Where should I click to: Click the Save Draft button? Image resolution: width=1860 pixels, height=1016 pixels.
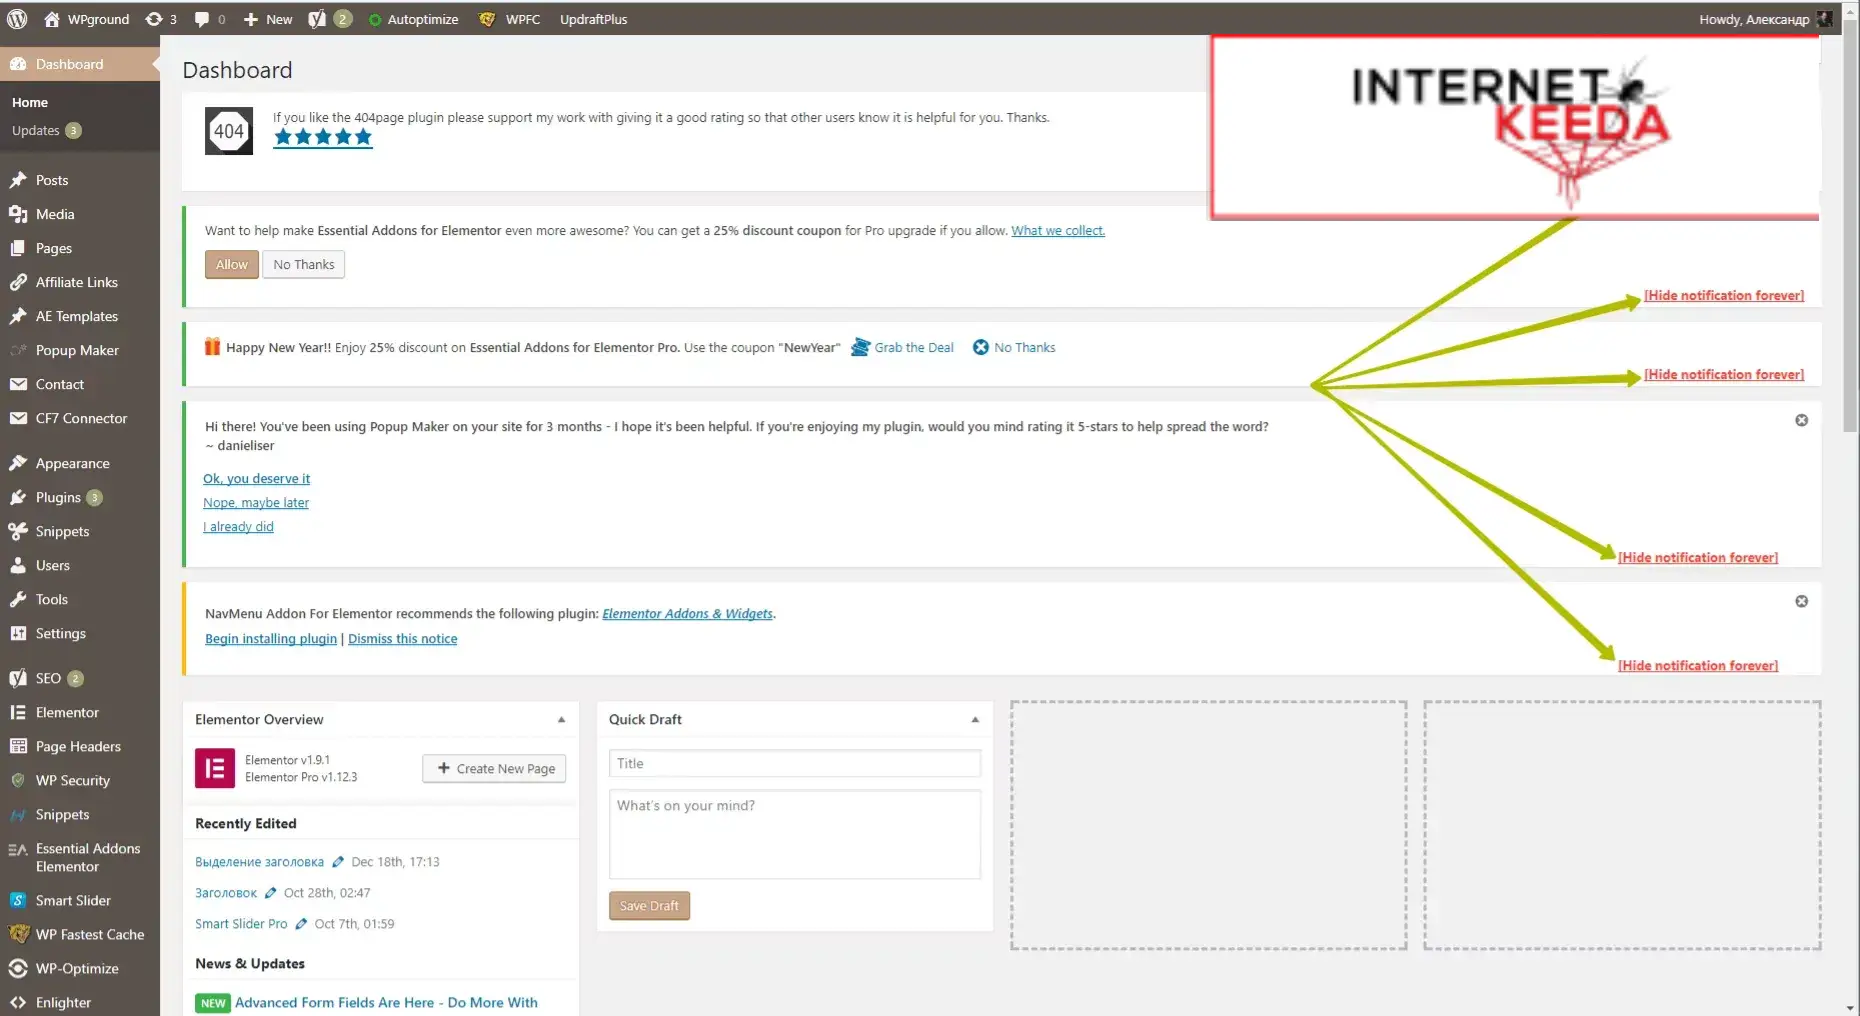point(649,905)
